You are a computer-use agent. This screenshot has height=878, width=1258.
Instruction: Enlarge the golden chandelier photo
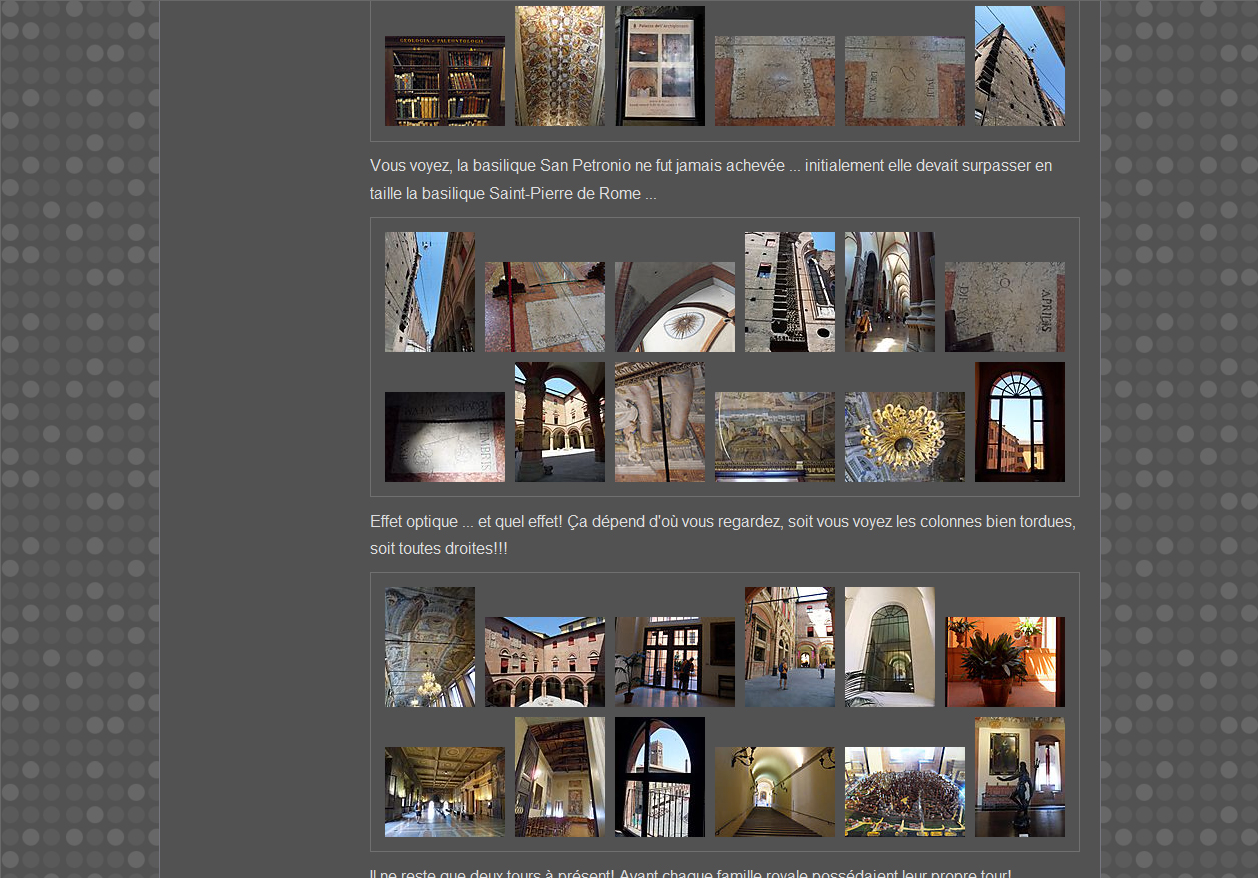click(904, 437)
